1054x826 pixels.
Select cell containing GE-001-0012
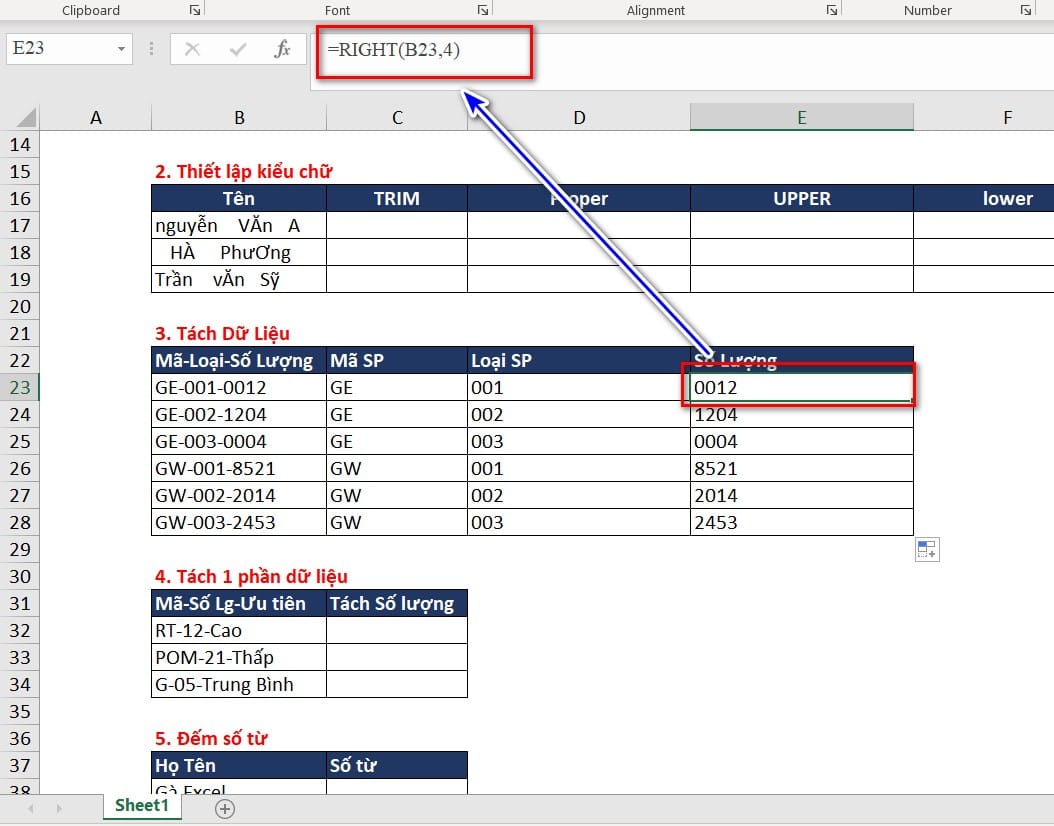(x=239, y=388)
